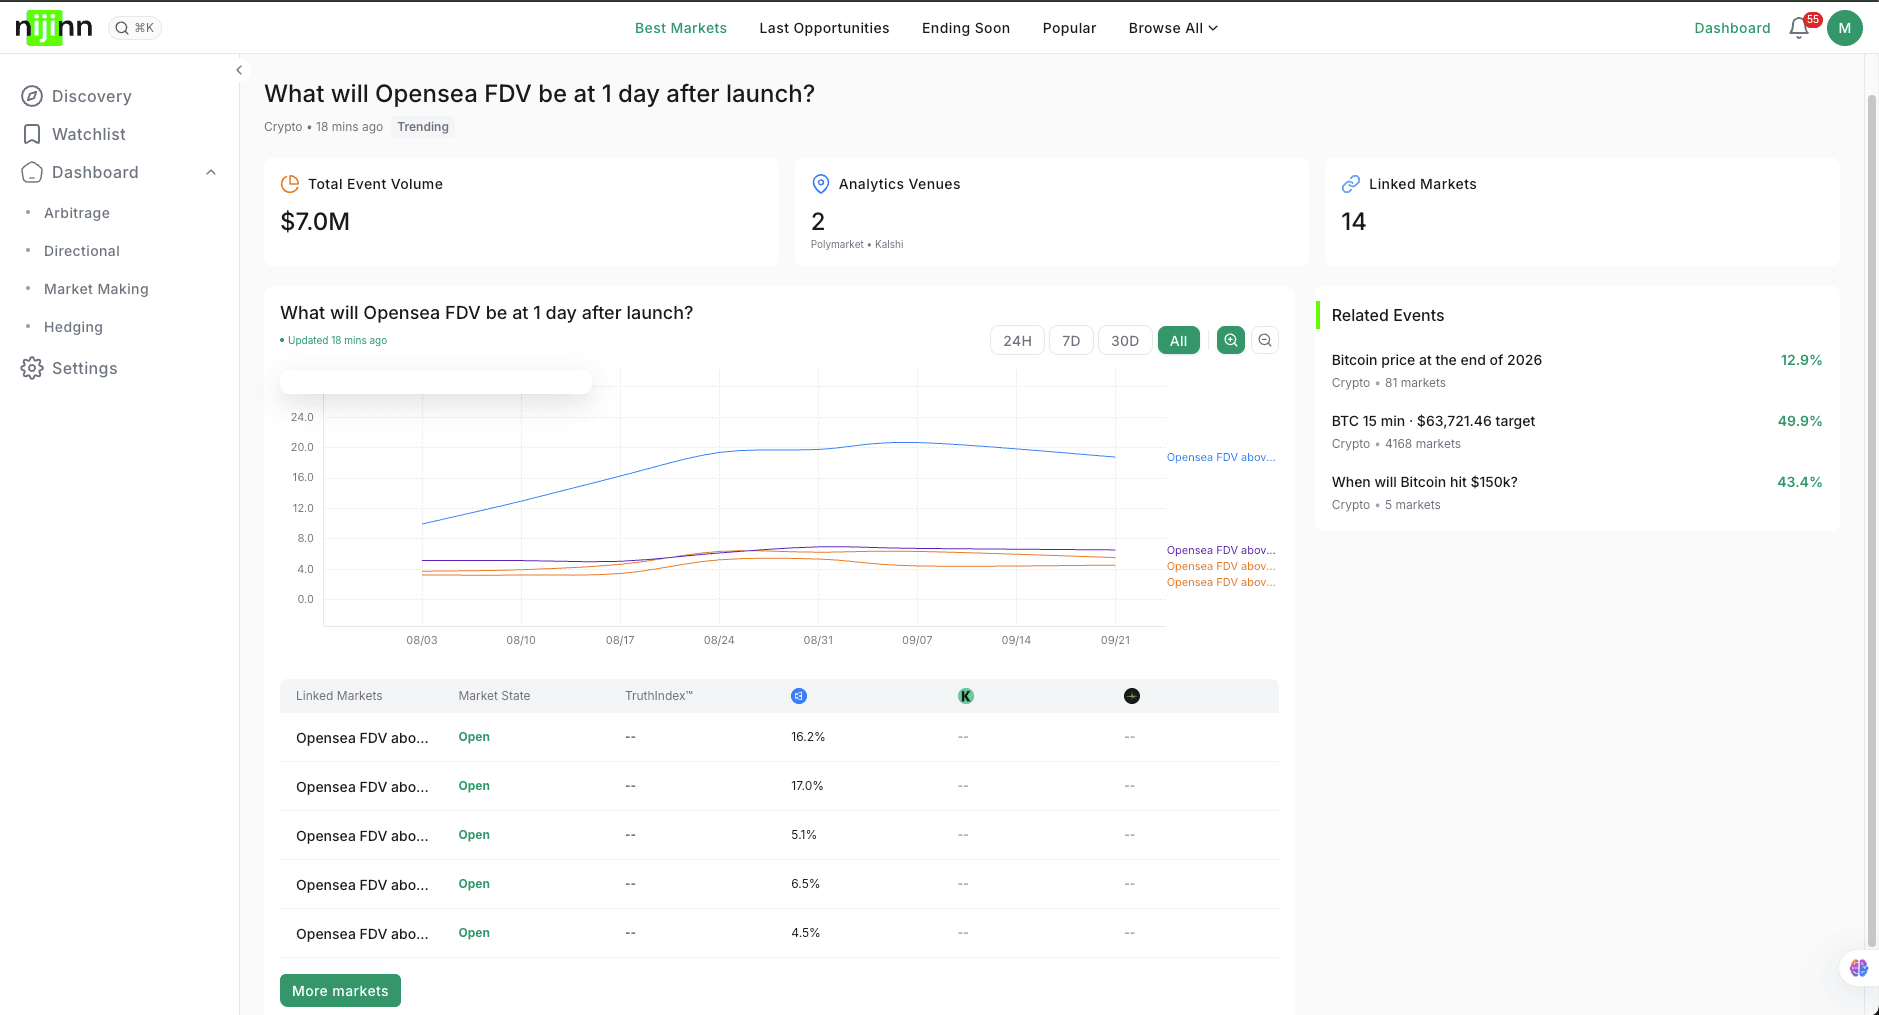Click the Total Event Volume pie icon

(x=290, y=184)
